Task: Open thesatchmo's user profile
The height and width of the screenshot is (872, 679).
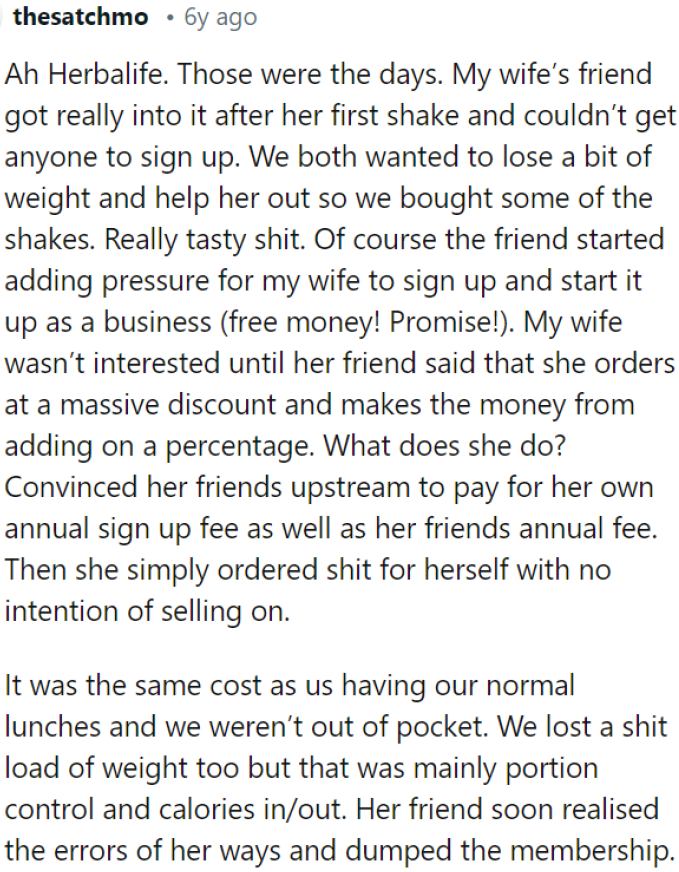Action: [81, 17]
